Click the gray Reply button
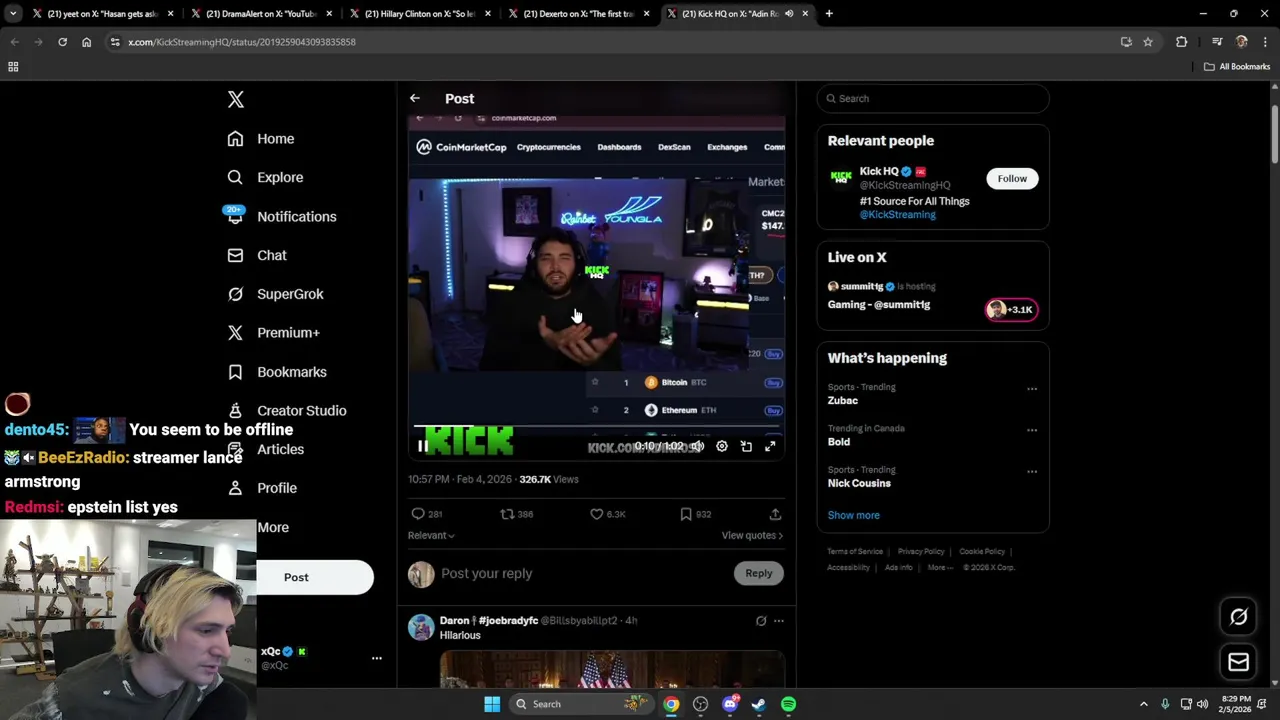Viewport: 1280px width, 720px height. coord(759,574)
